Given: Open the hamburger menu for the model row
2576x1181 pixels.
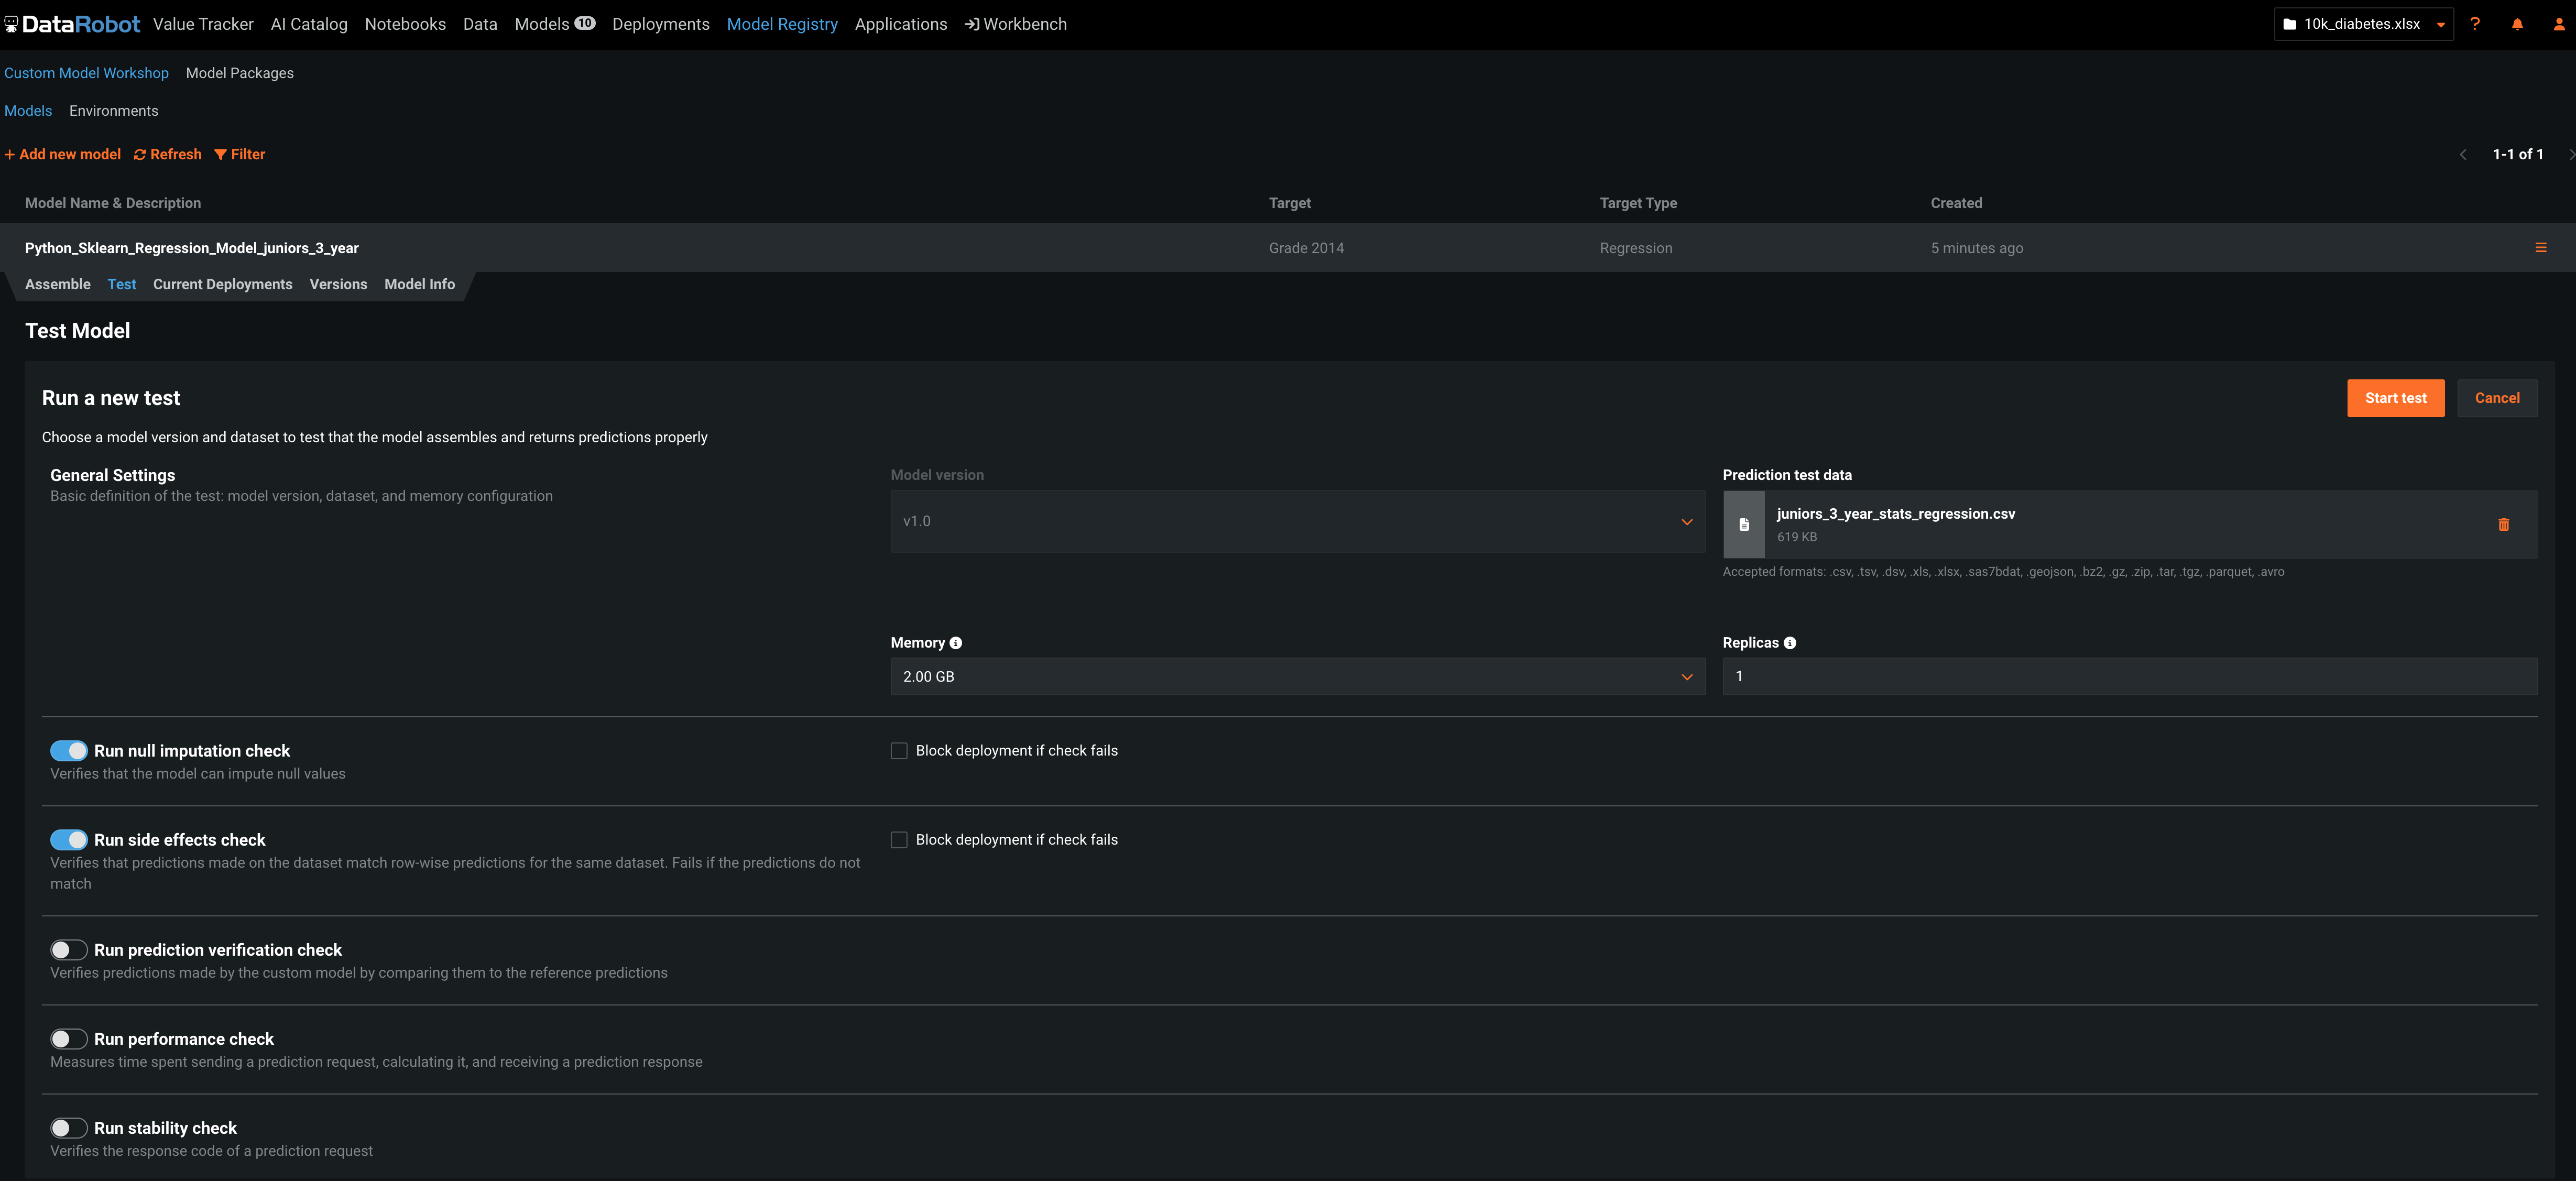Looking at the screenshot, I should (x=2540, y=247).
